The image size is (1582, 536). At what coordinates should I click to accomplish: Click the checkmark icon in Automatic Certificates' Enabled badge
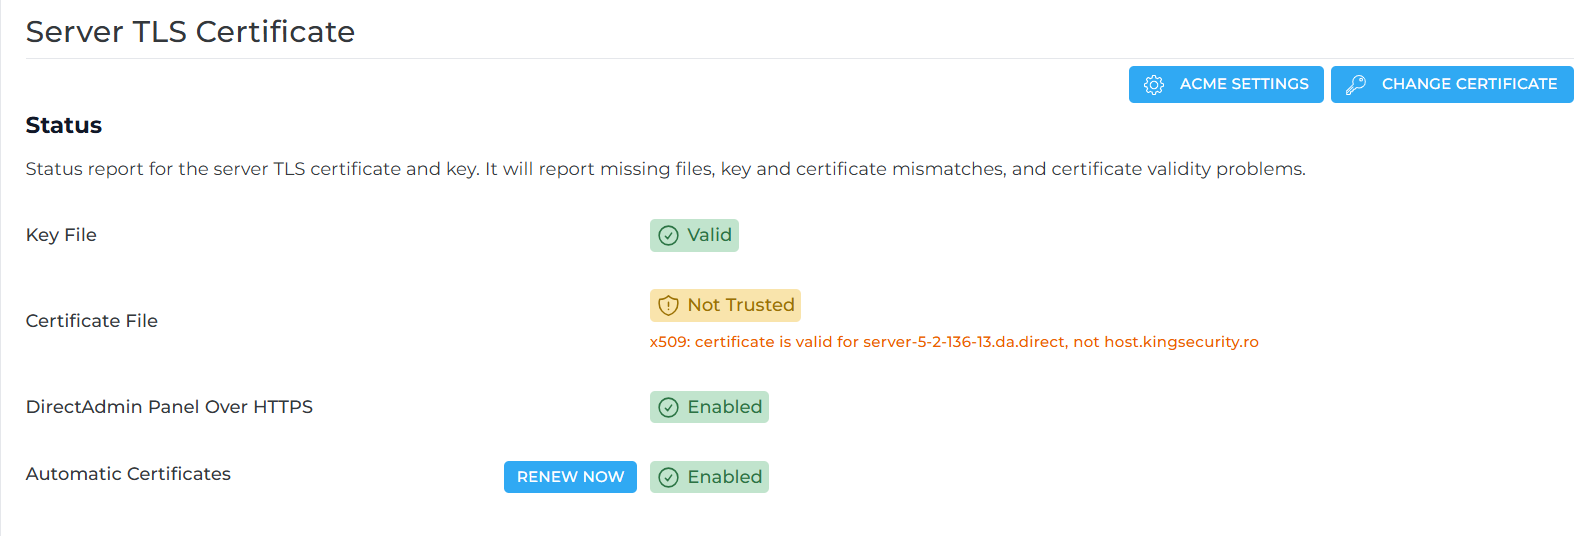[x=668, y=478]
